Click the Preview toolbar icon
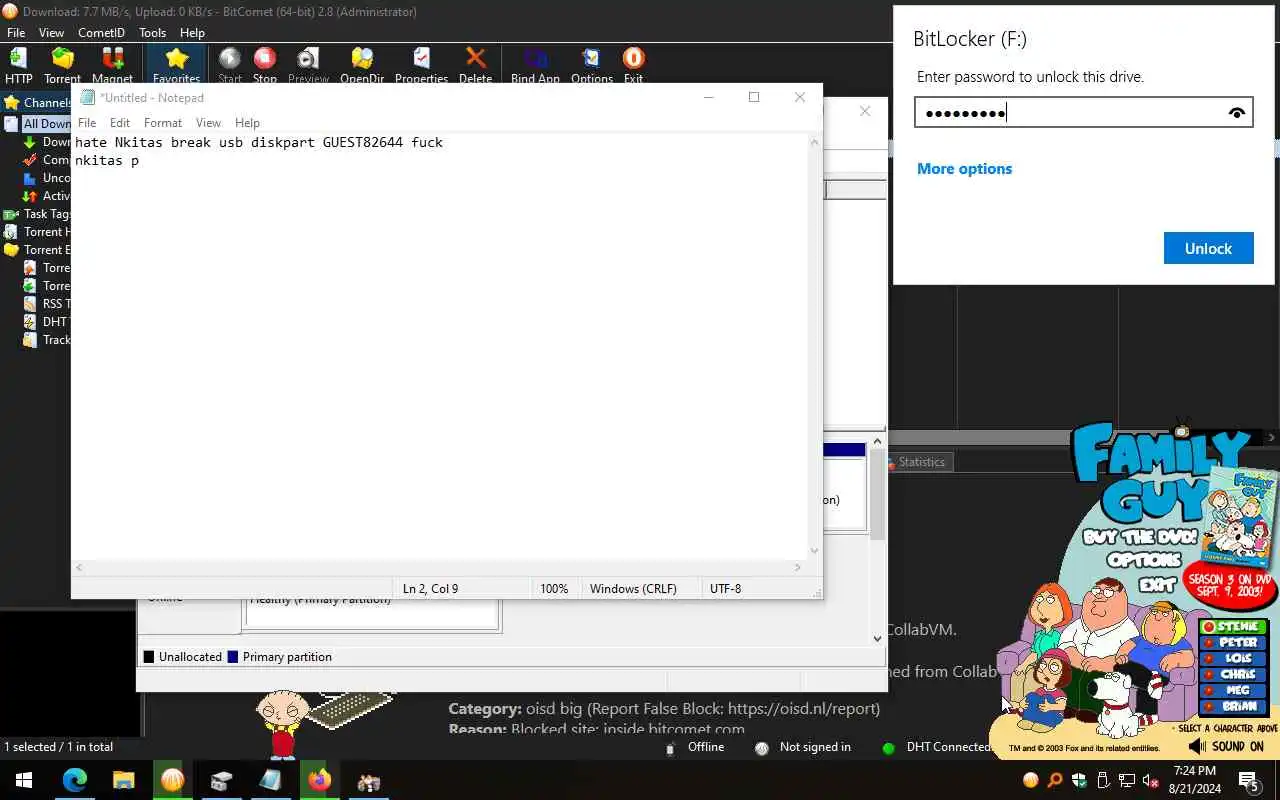 [x=308, y=65]
